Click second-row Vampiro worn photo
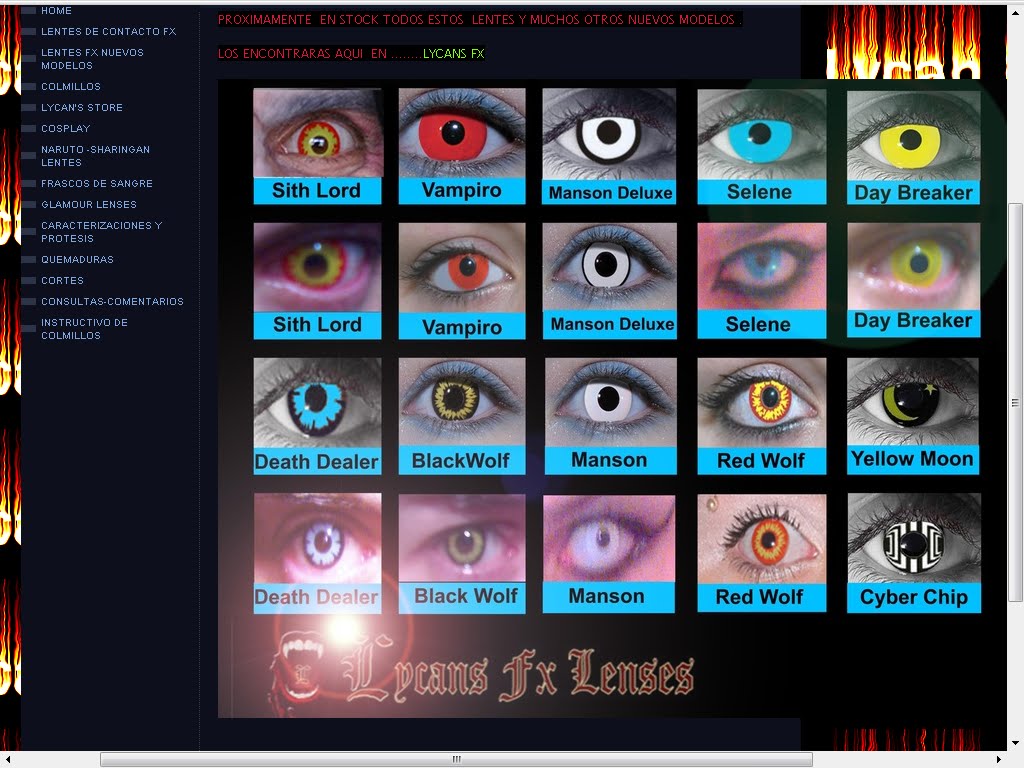The image size is (1024, 772). click(x=462, y=268)
